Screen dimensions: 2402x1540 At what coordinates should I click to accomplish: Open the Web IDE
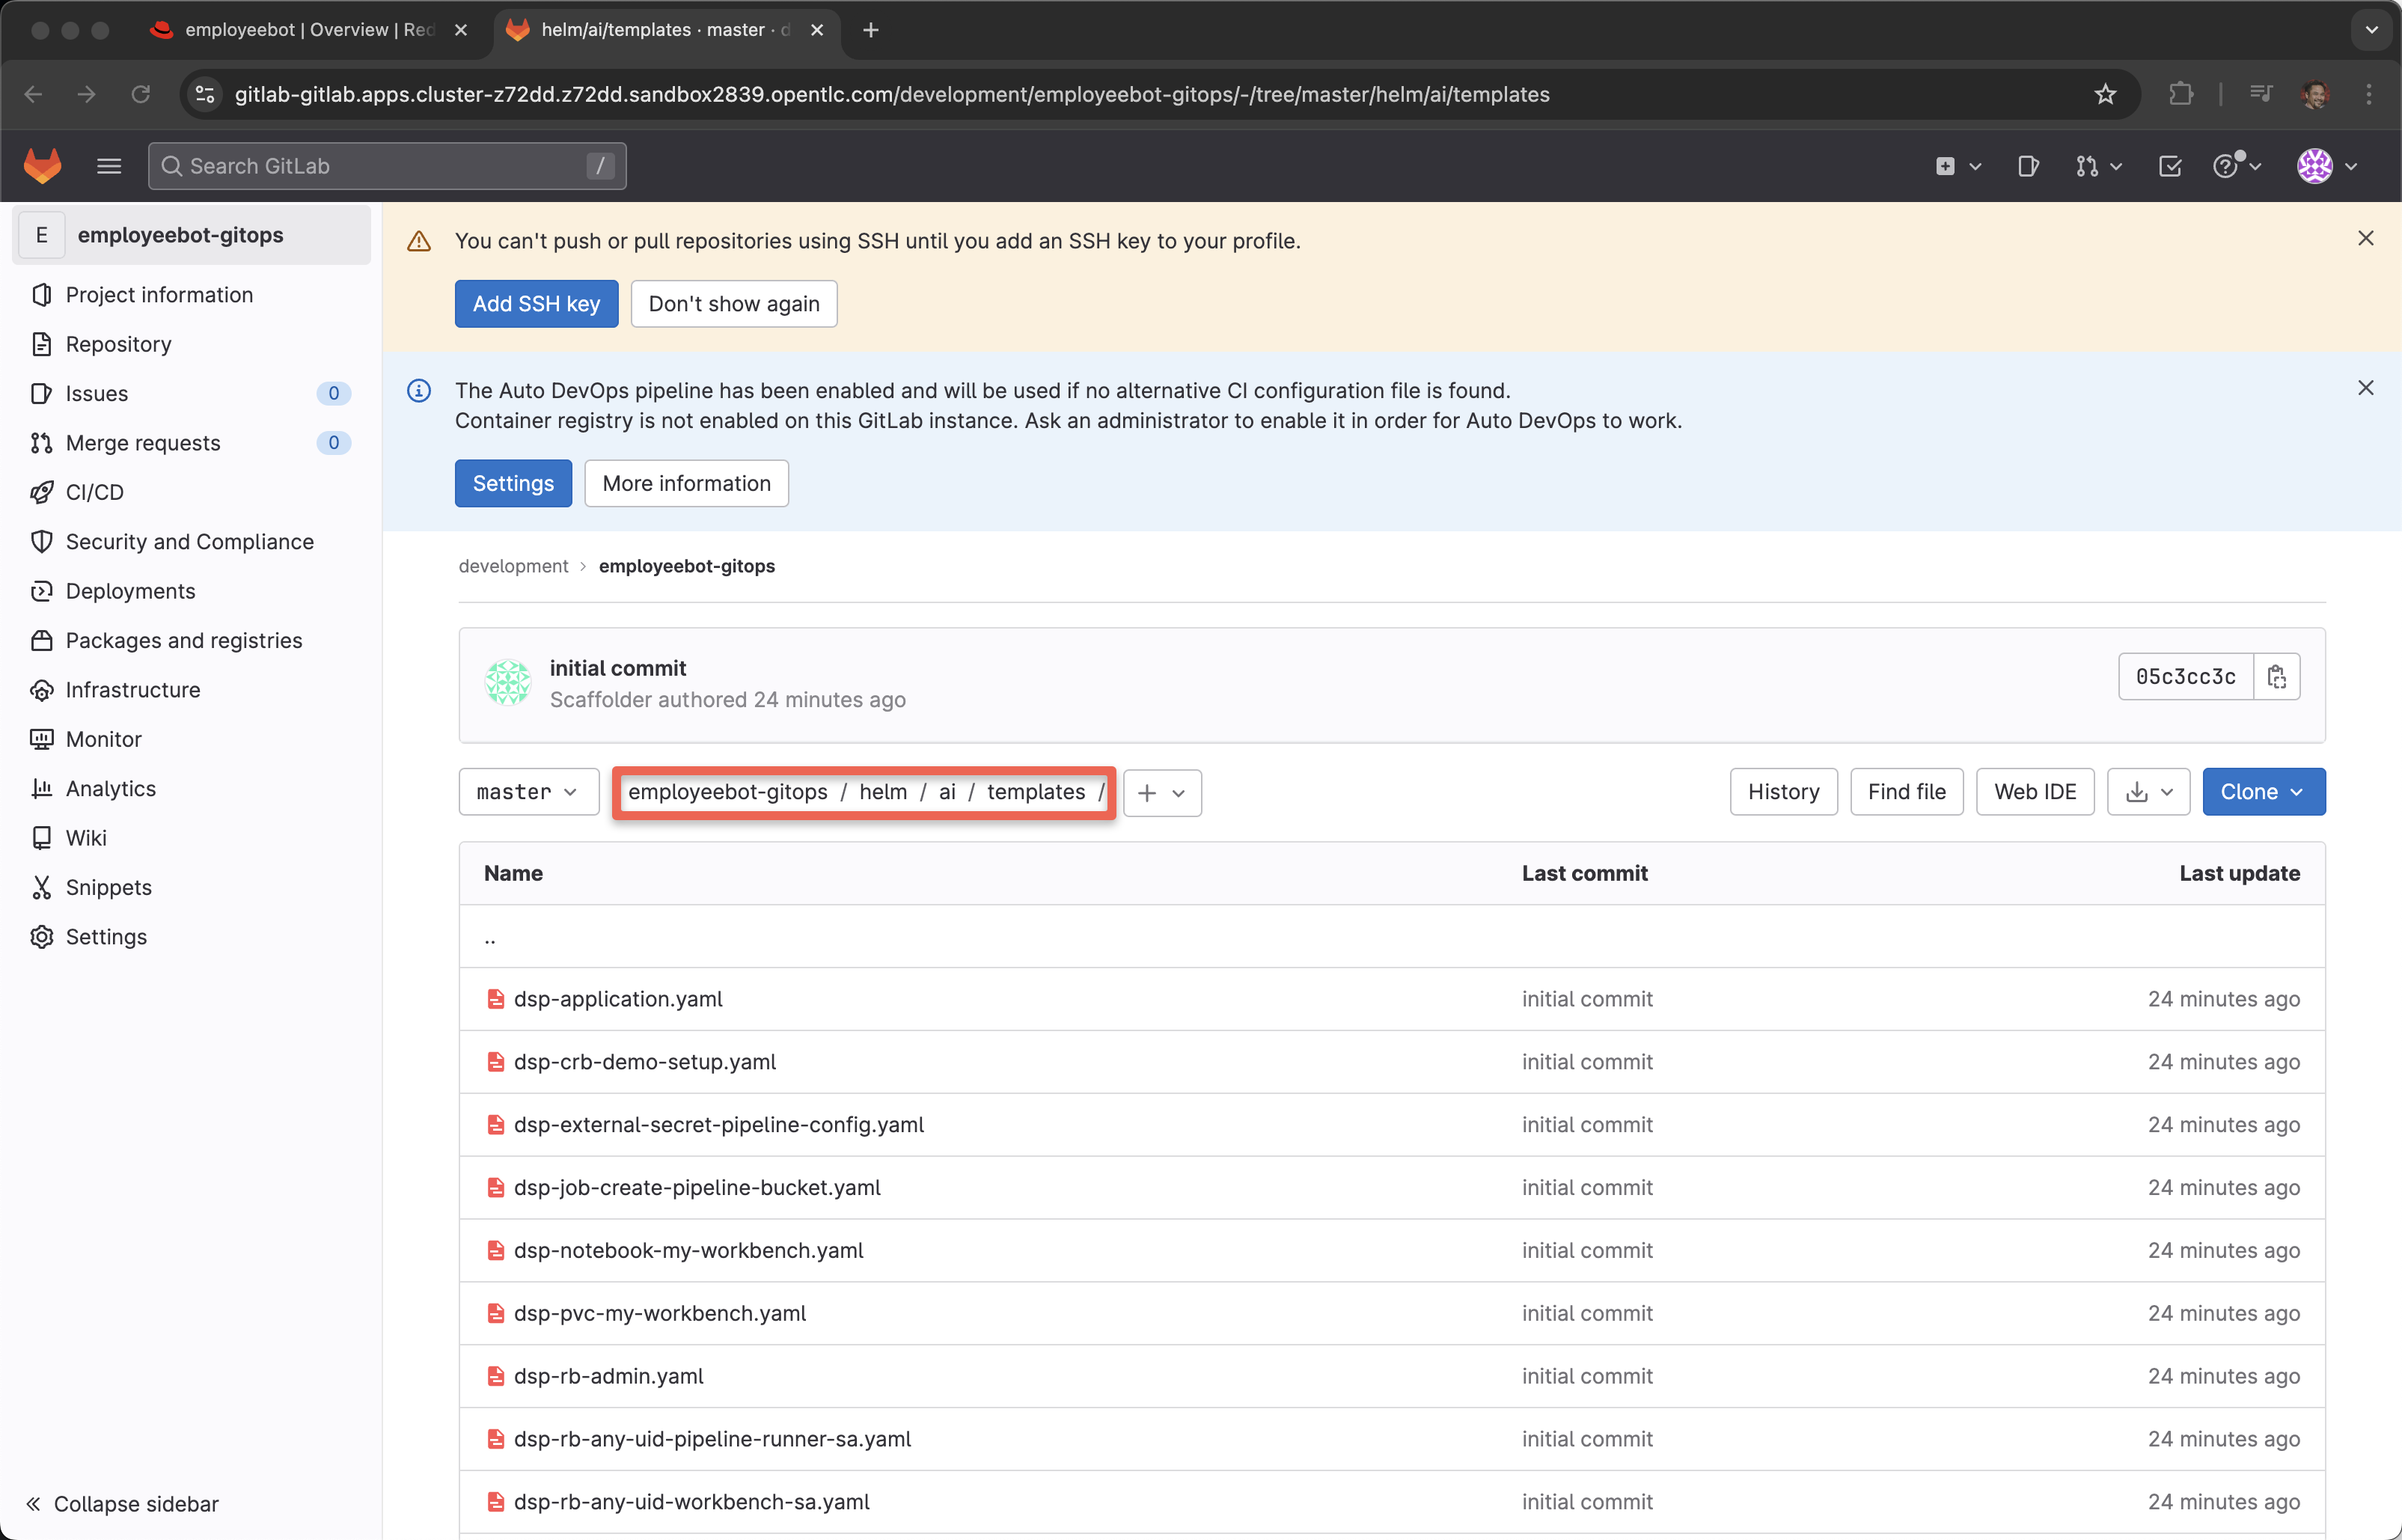[2034, 792]
